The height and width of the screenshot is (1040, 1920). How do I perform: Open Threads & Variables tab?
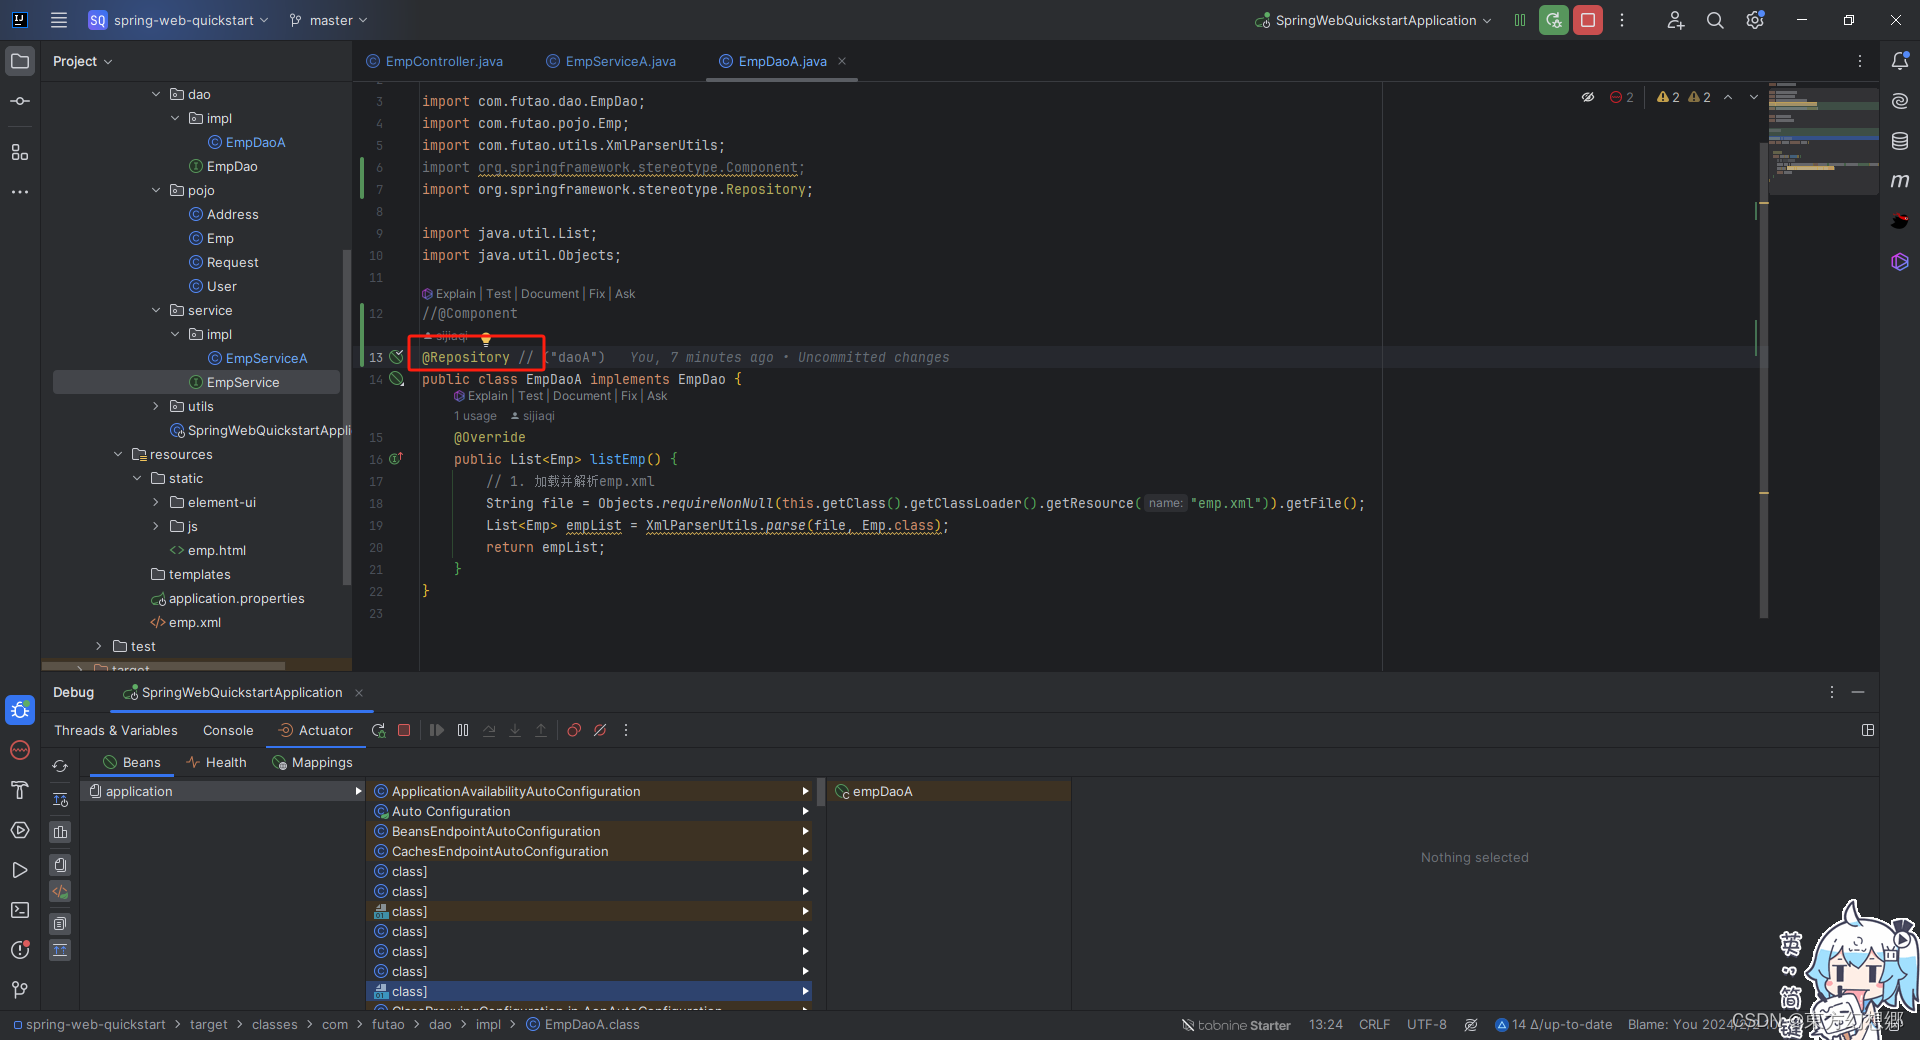[x=116, y=730]
